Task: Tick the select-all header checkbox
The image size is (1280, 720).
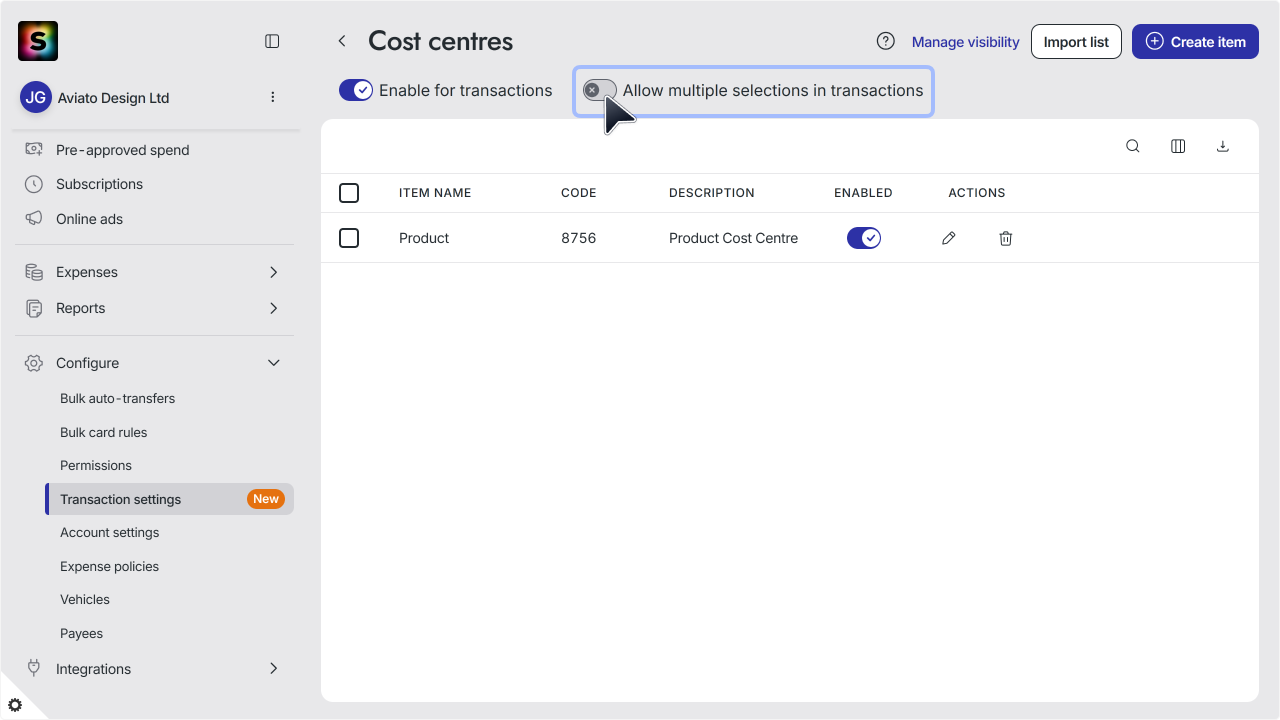Action: tap(349, 193)
